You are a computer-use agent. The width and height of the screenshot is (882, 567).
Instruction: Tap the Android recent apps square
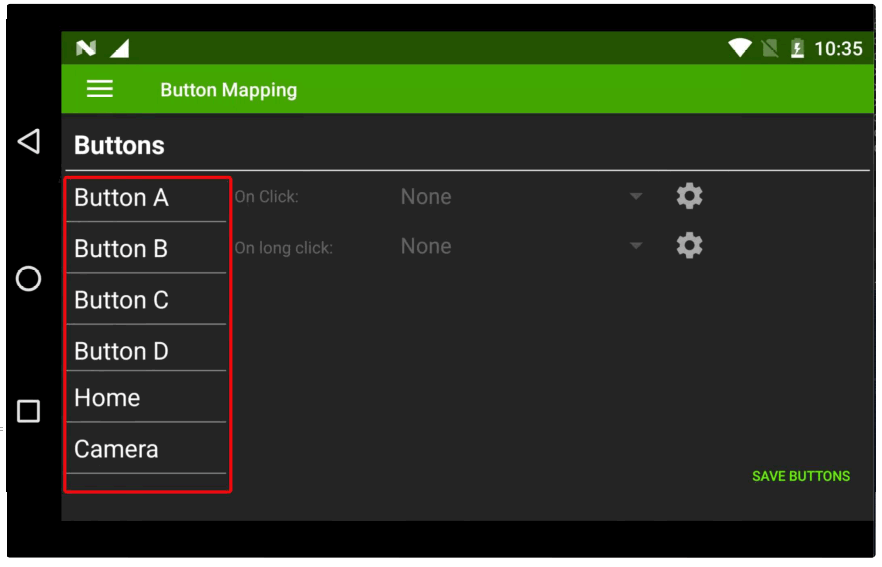point(28,411)
